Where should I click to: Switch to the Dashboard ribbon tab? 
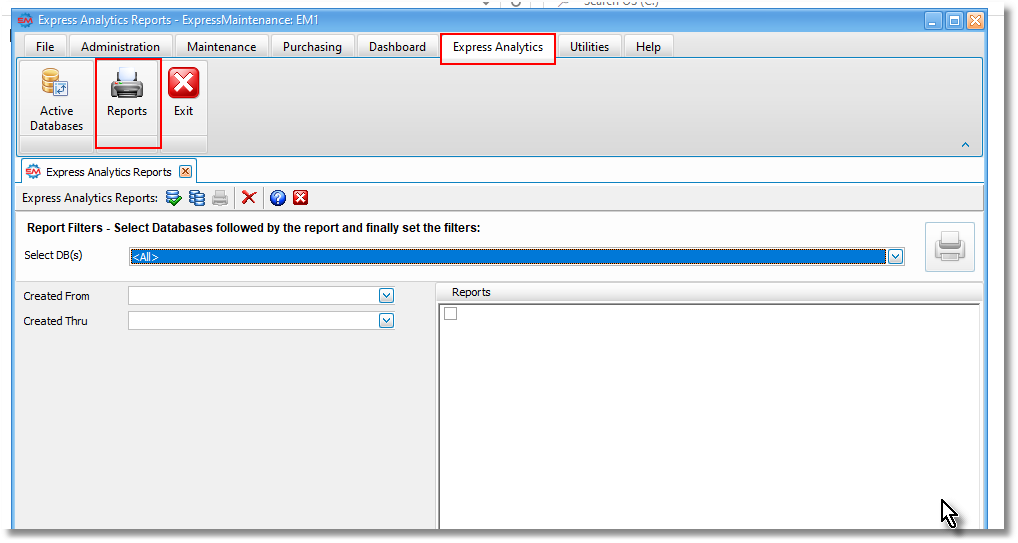click(x=397, y=47)
